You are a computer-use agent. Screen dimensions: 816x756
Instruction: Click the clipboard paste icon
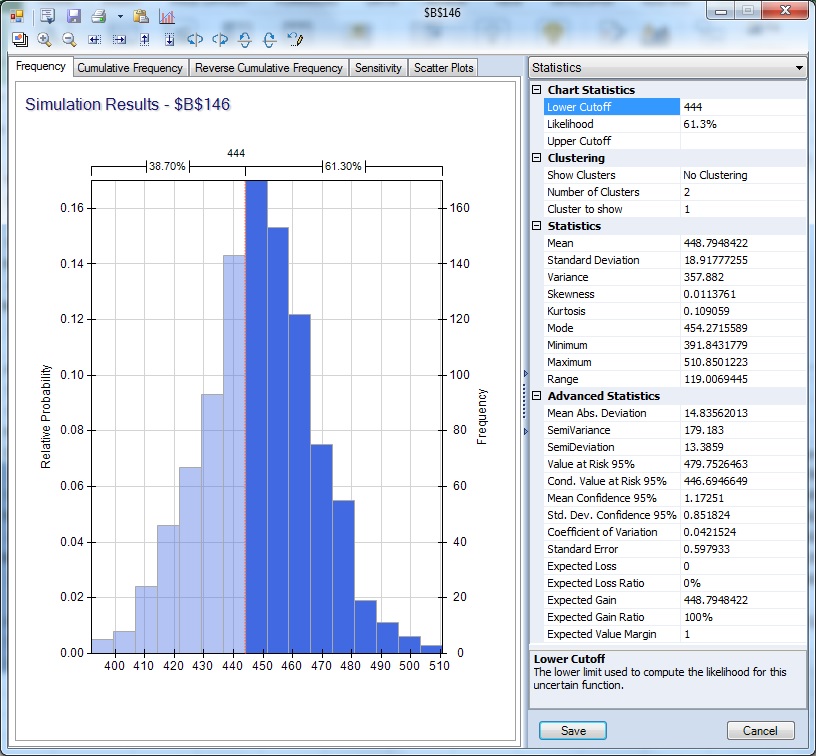[141, 16]
